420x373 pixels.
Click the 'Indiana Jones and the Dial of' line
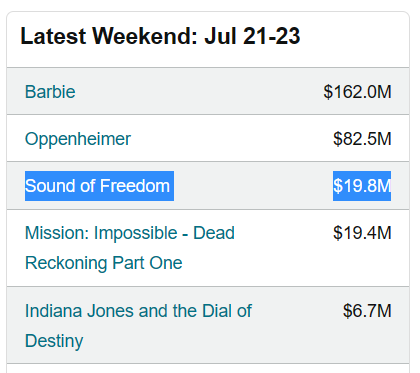click(138, 311)
